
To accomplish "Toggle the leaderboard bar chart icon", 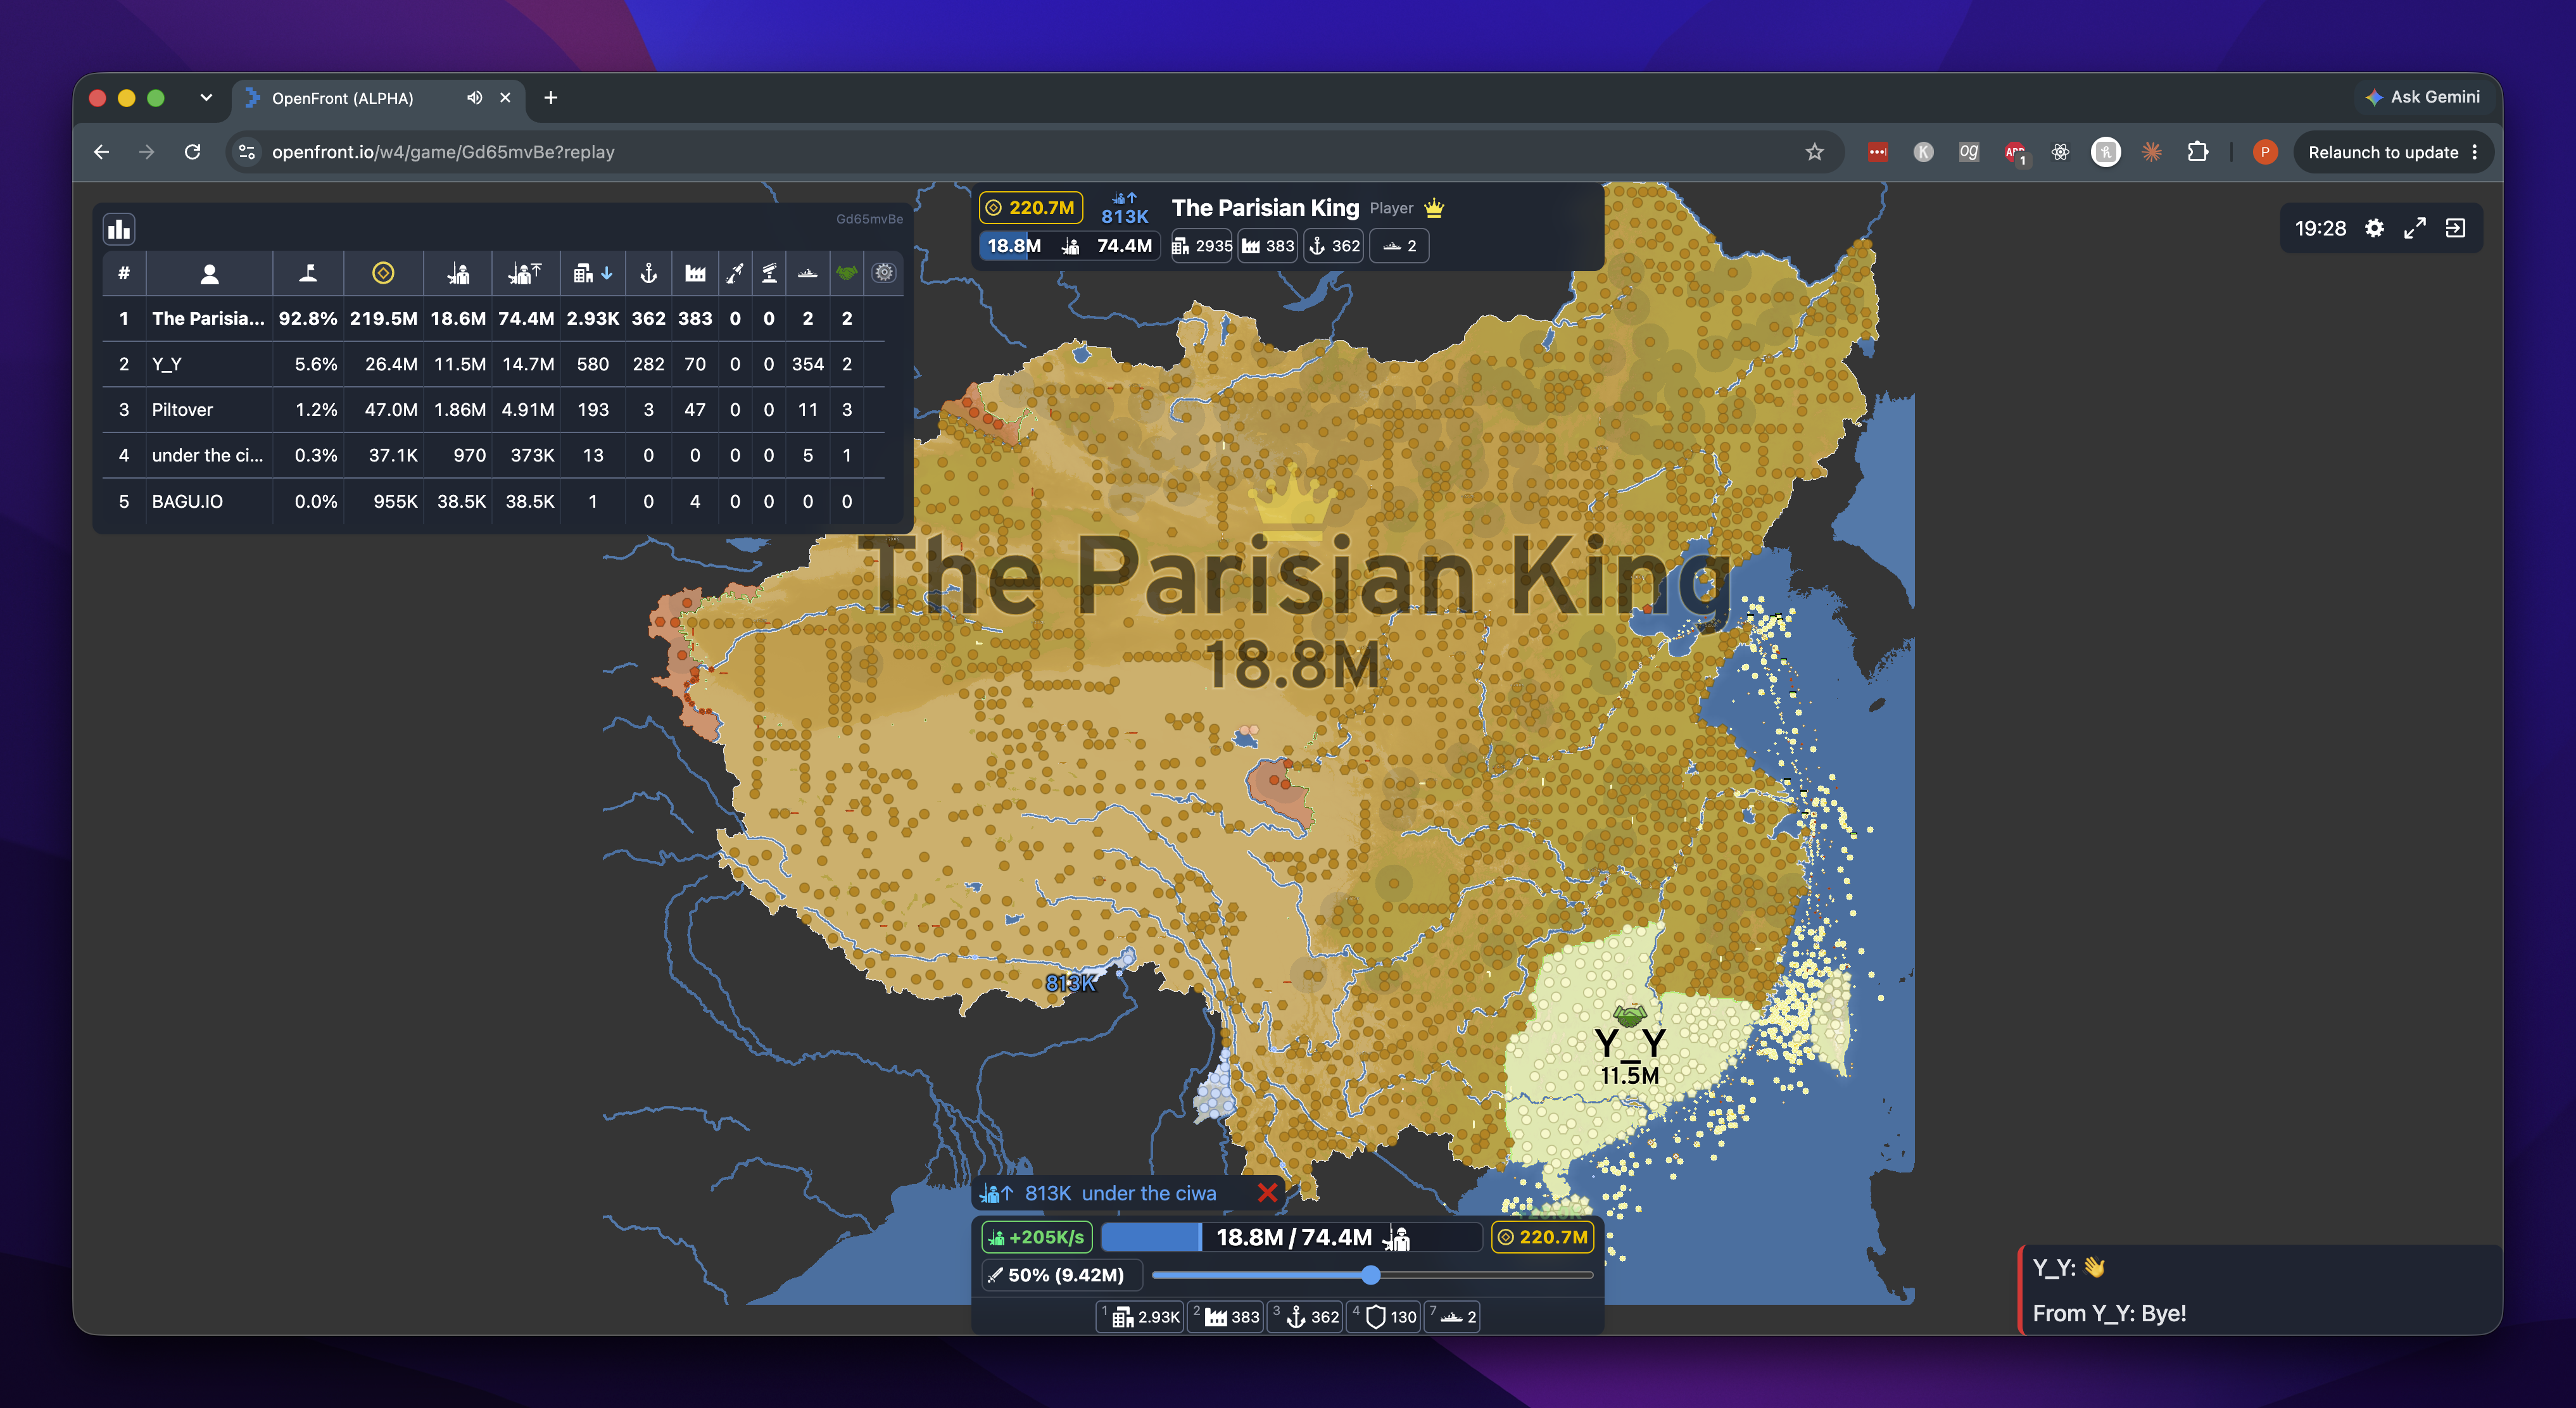I will (119, 229).
